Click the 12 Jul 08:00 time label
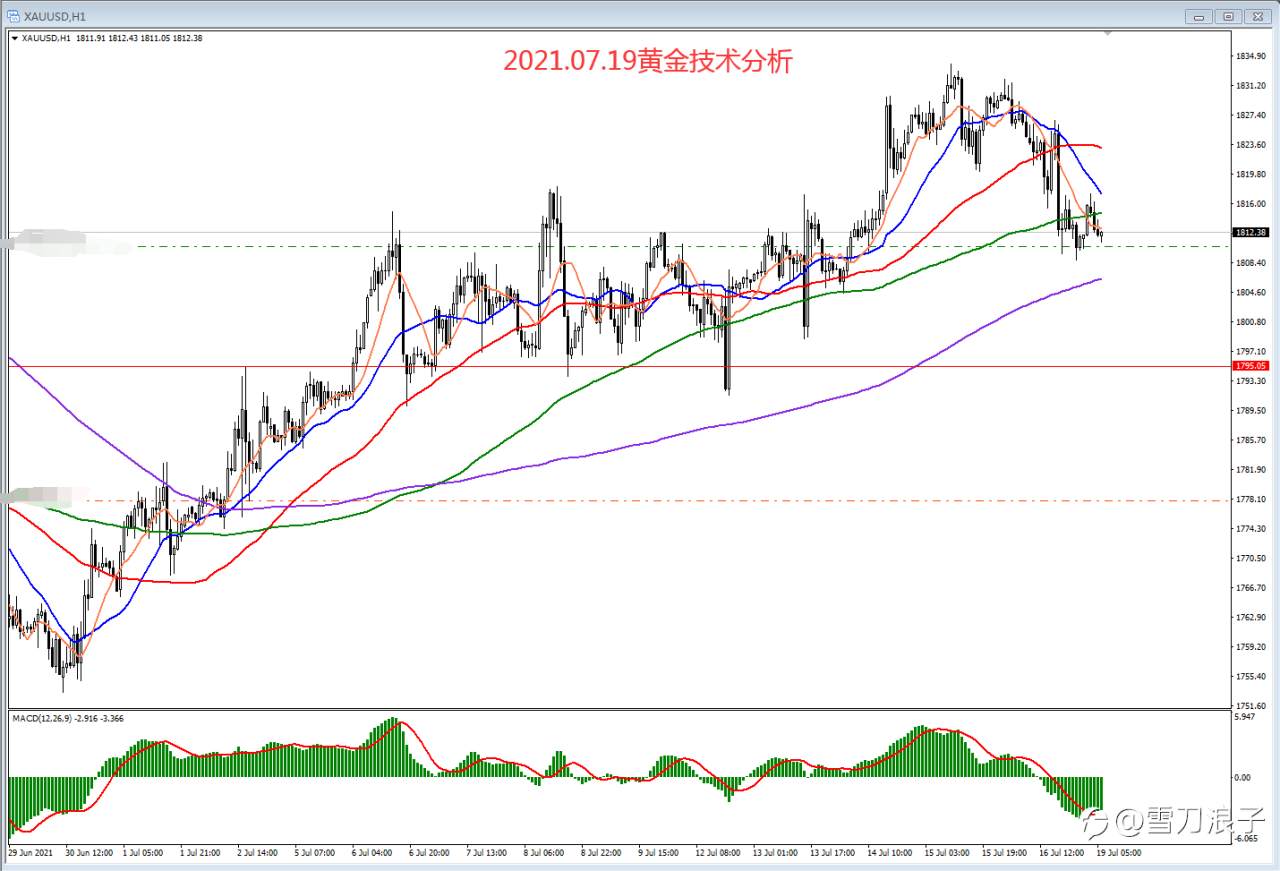This screenshot has width=1280, height=871. click(x=716, y=853)
